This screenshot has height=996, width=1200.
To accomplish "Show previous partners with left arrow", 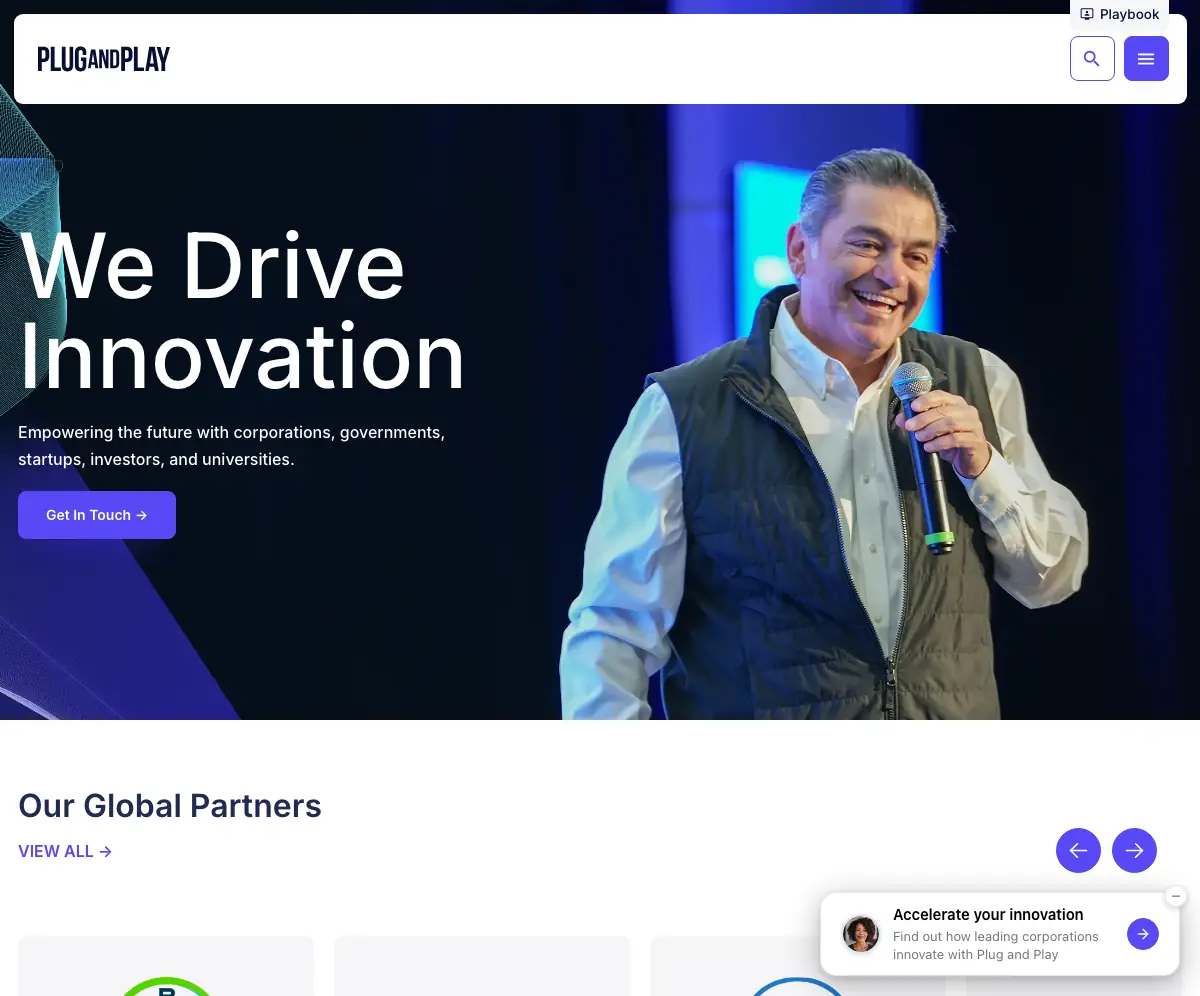I will 1078,850.
